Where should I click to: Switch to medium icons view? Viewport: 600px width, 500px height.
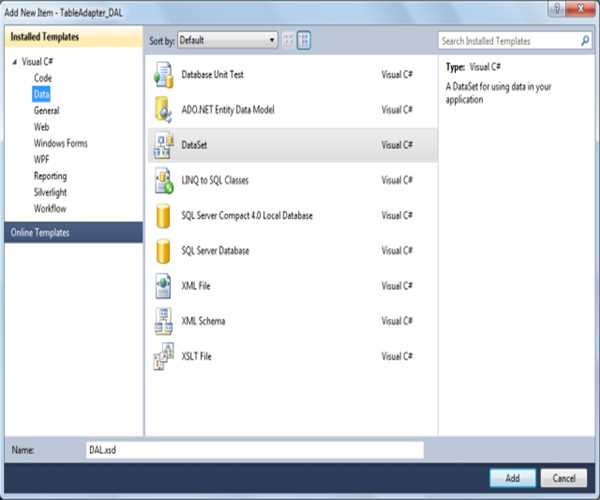point(305,41)
